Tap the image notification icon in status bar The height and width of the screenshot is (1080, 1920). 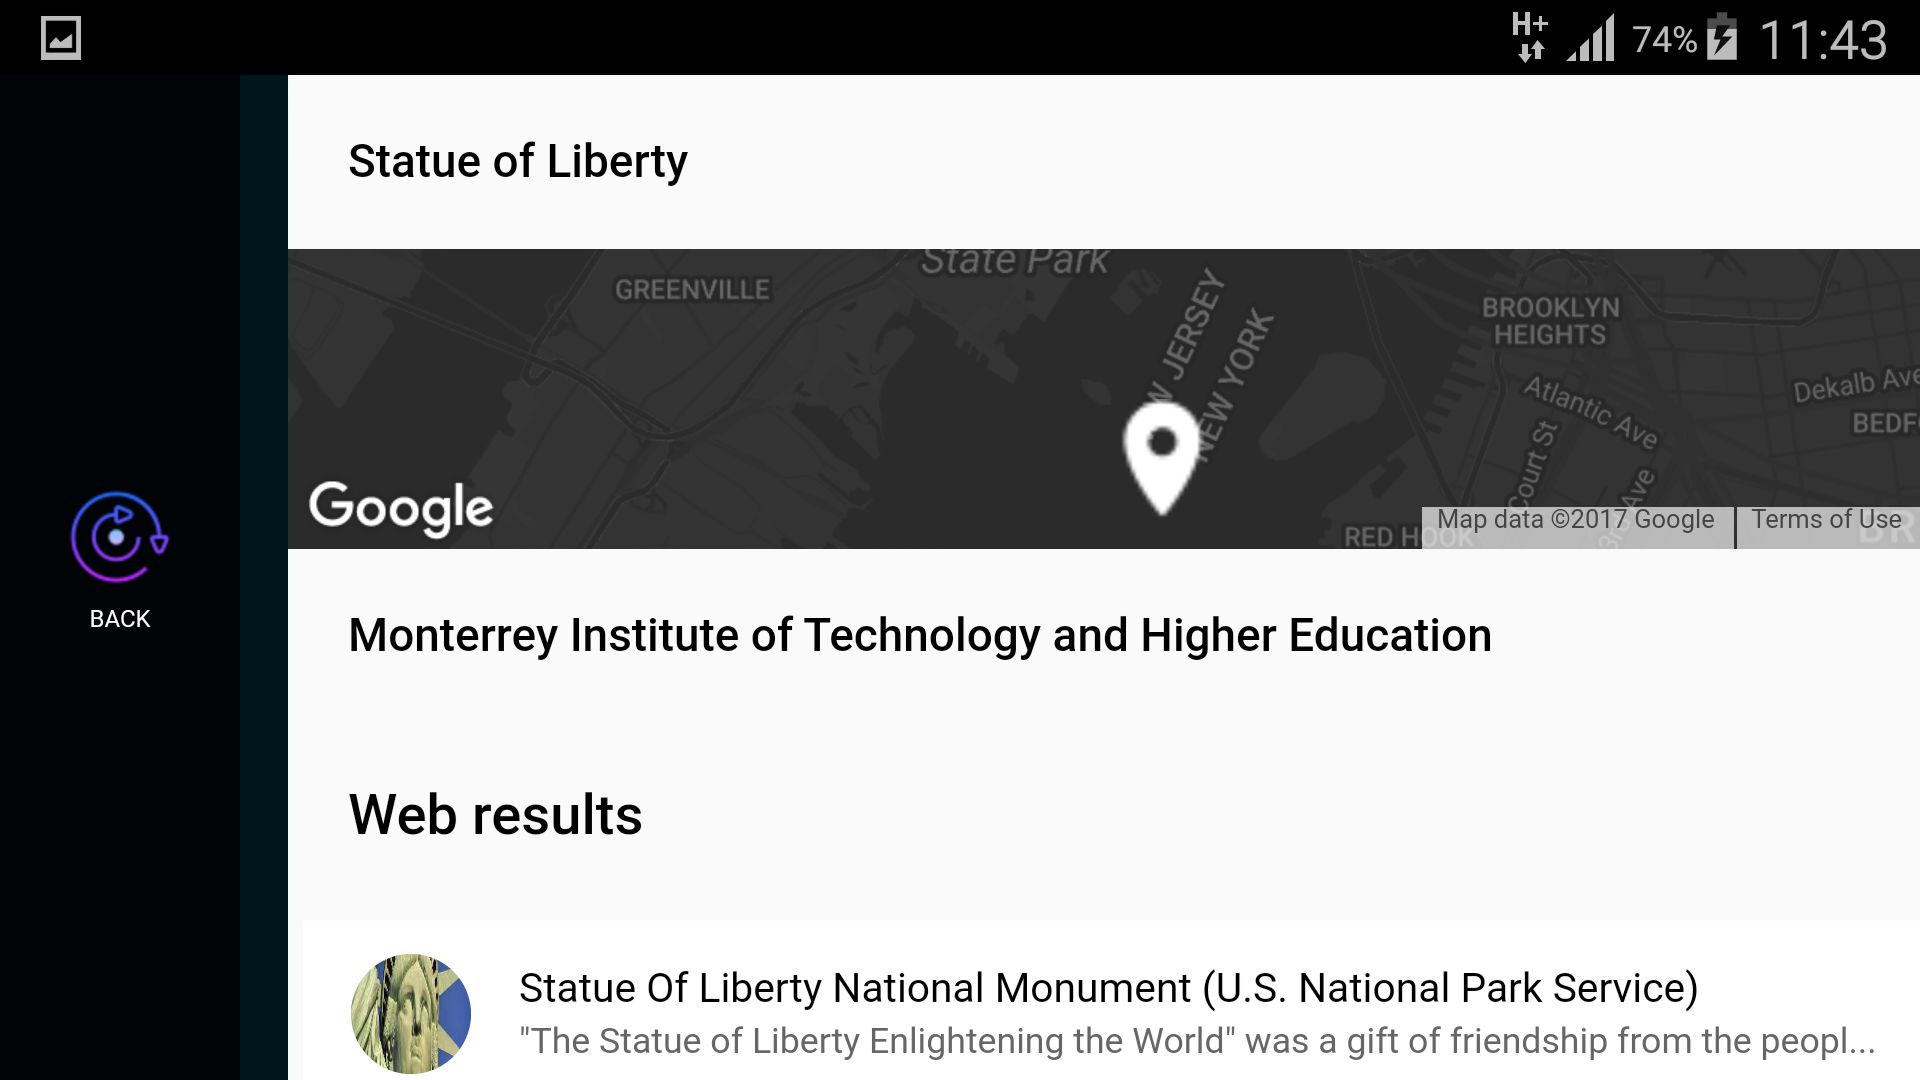(x=61, y=38)
